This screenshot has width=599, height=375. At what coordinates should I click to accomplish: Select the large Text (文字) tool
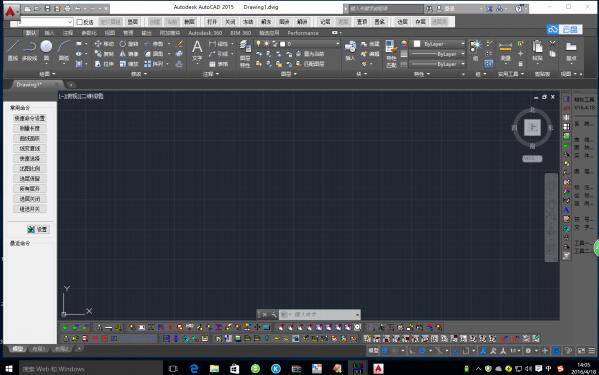pyautogui.click(x=197, y=50)
